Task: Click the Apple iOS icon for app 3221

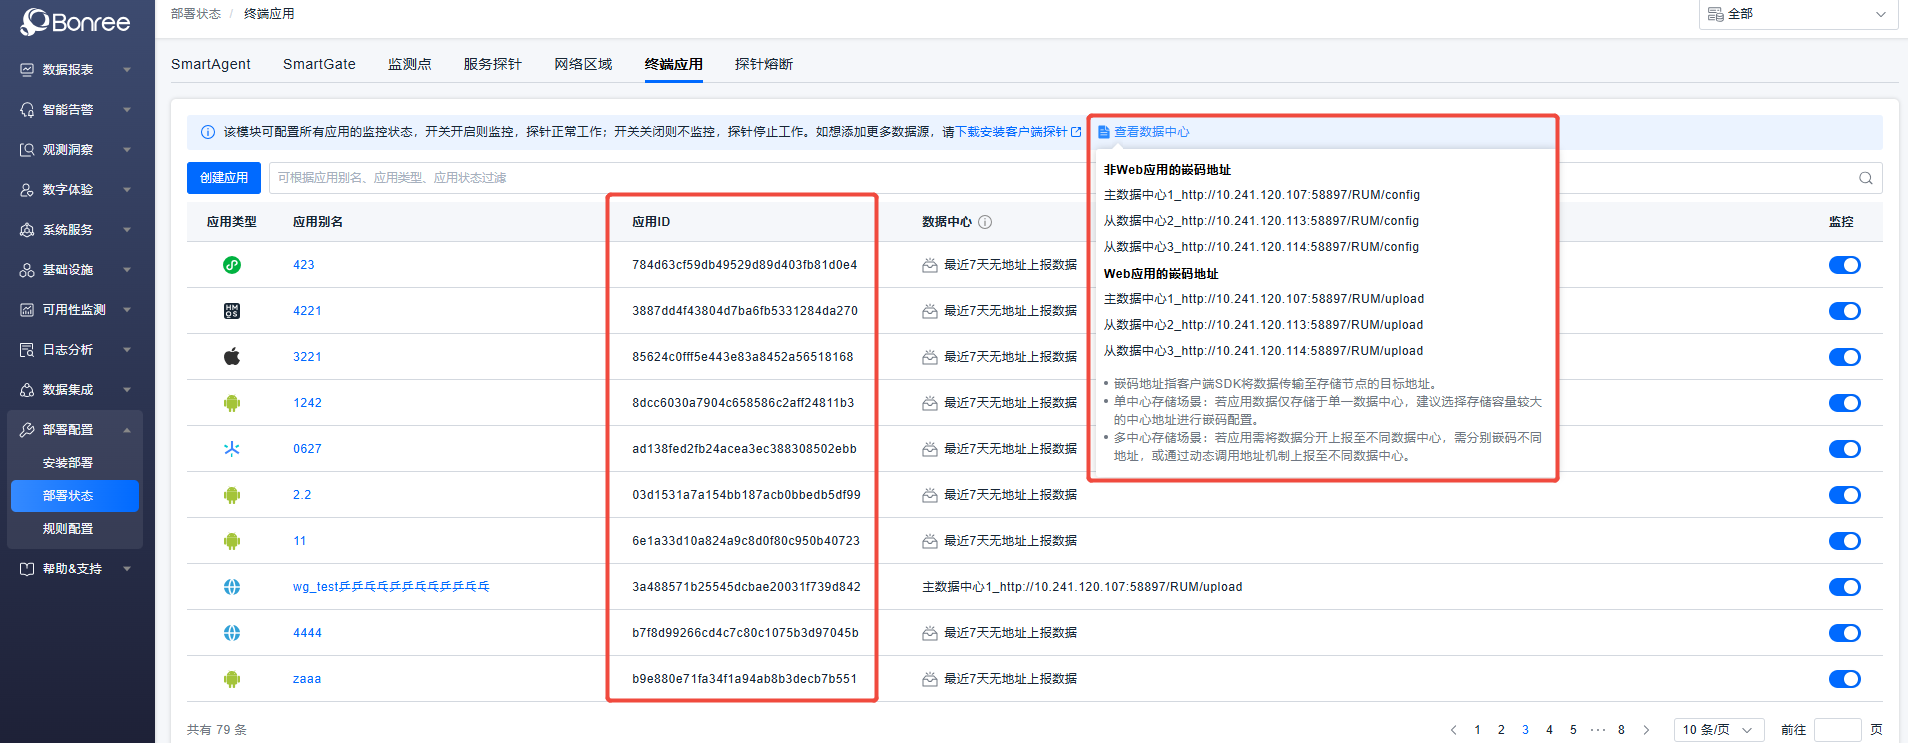Action: 232,357
